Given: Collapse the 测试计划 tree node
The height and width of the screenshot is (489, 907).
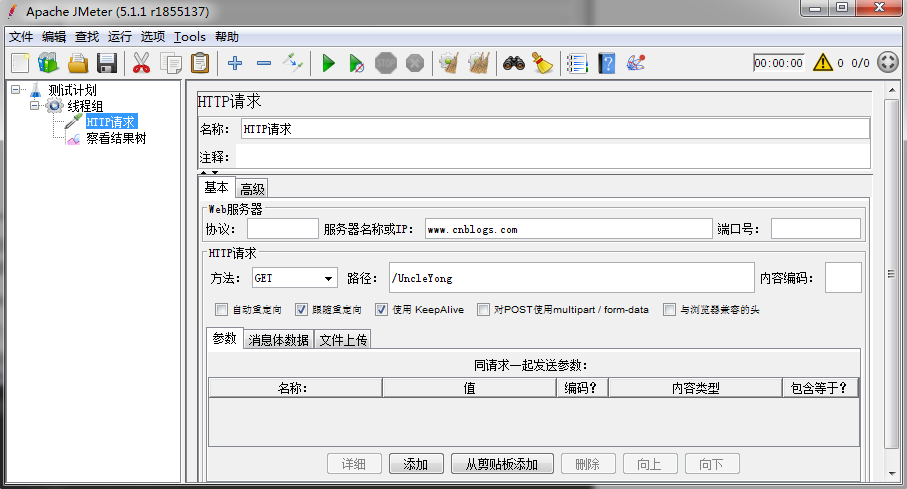Looking at the screenshot, I should (16, 90).
